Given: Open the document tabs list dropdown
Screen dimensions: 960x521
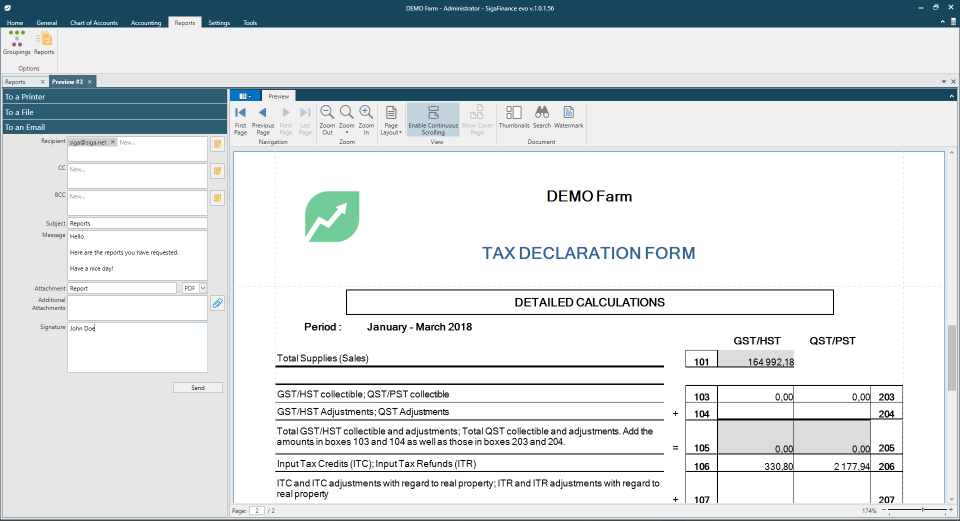Looking at the screenshot, I should click(943, 81).
